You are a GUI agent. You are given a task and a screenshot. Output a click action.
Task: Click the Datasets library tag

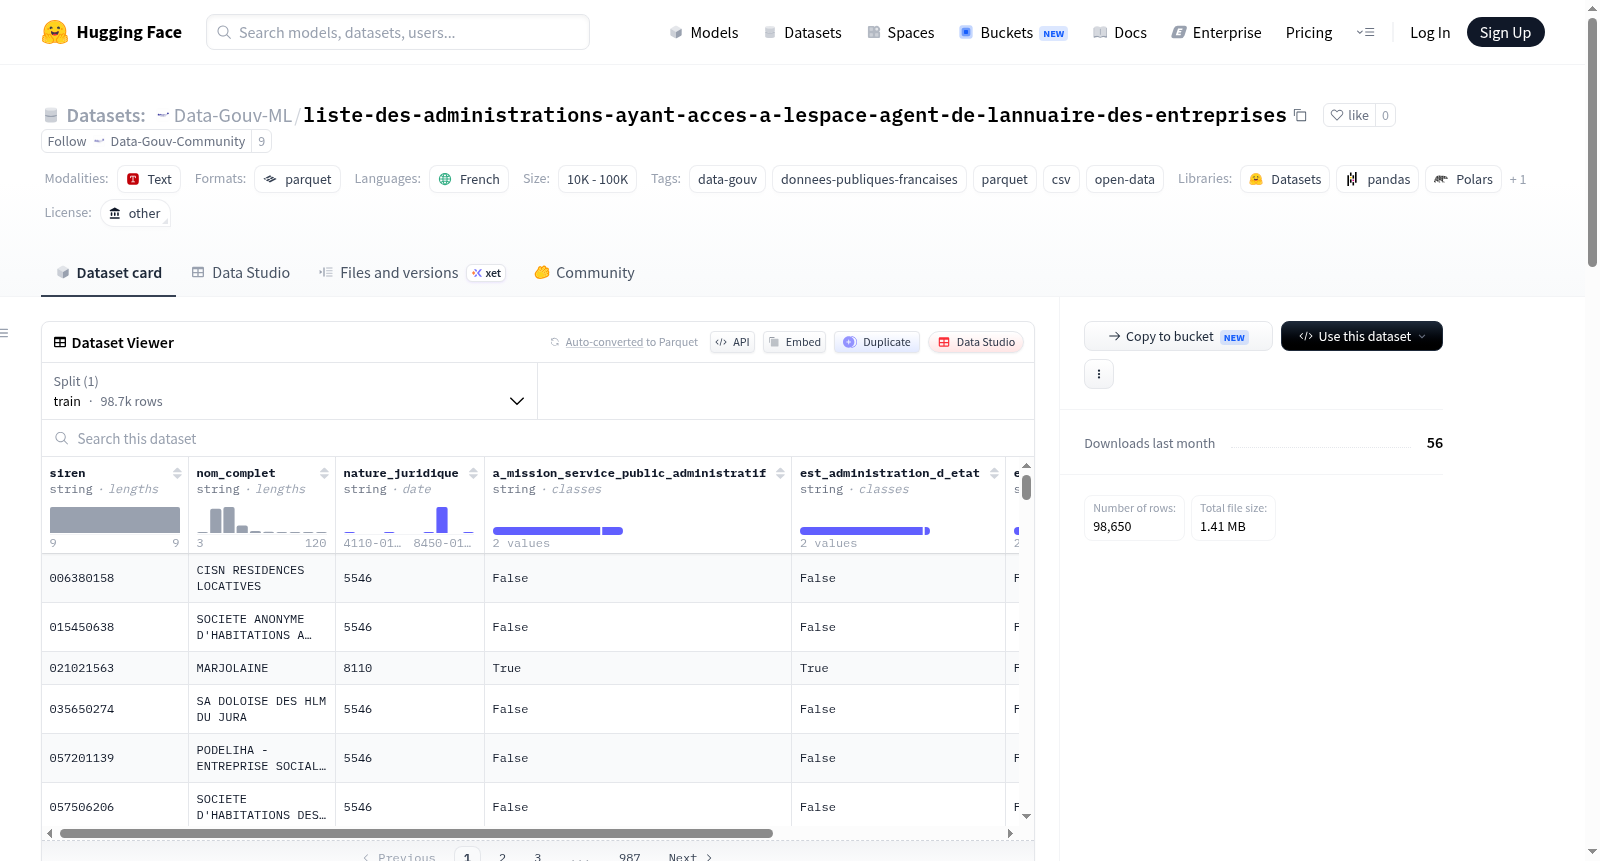coord(1285,179)
